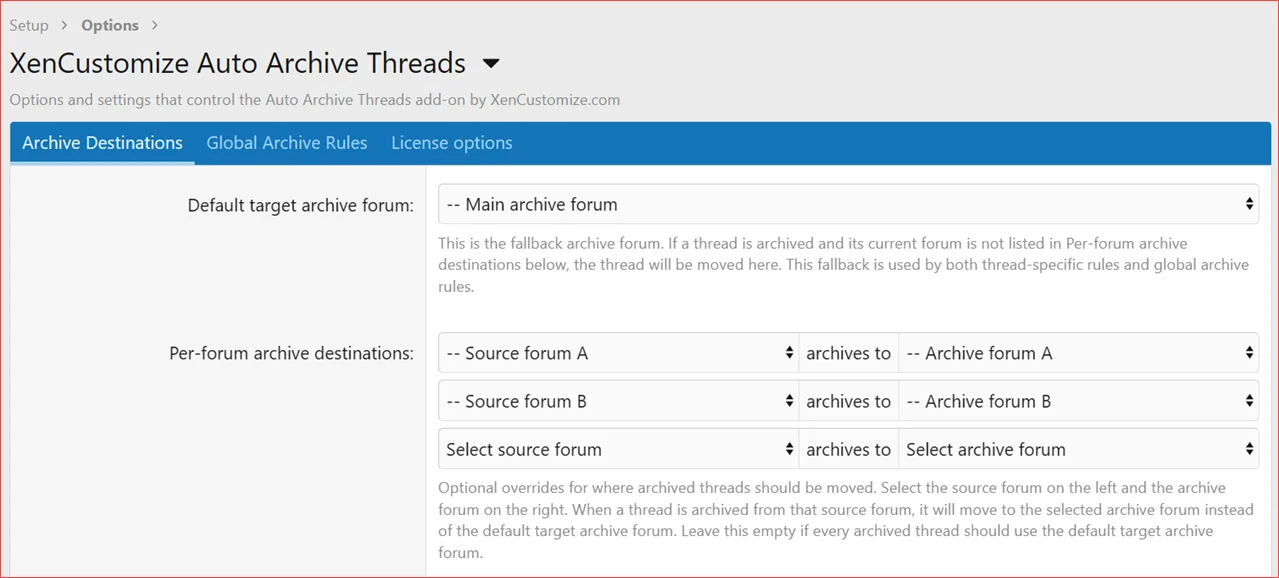1279x578 pixels.
Task: Open the Archive forum A dropdown
Action: click(1078, 353)
